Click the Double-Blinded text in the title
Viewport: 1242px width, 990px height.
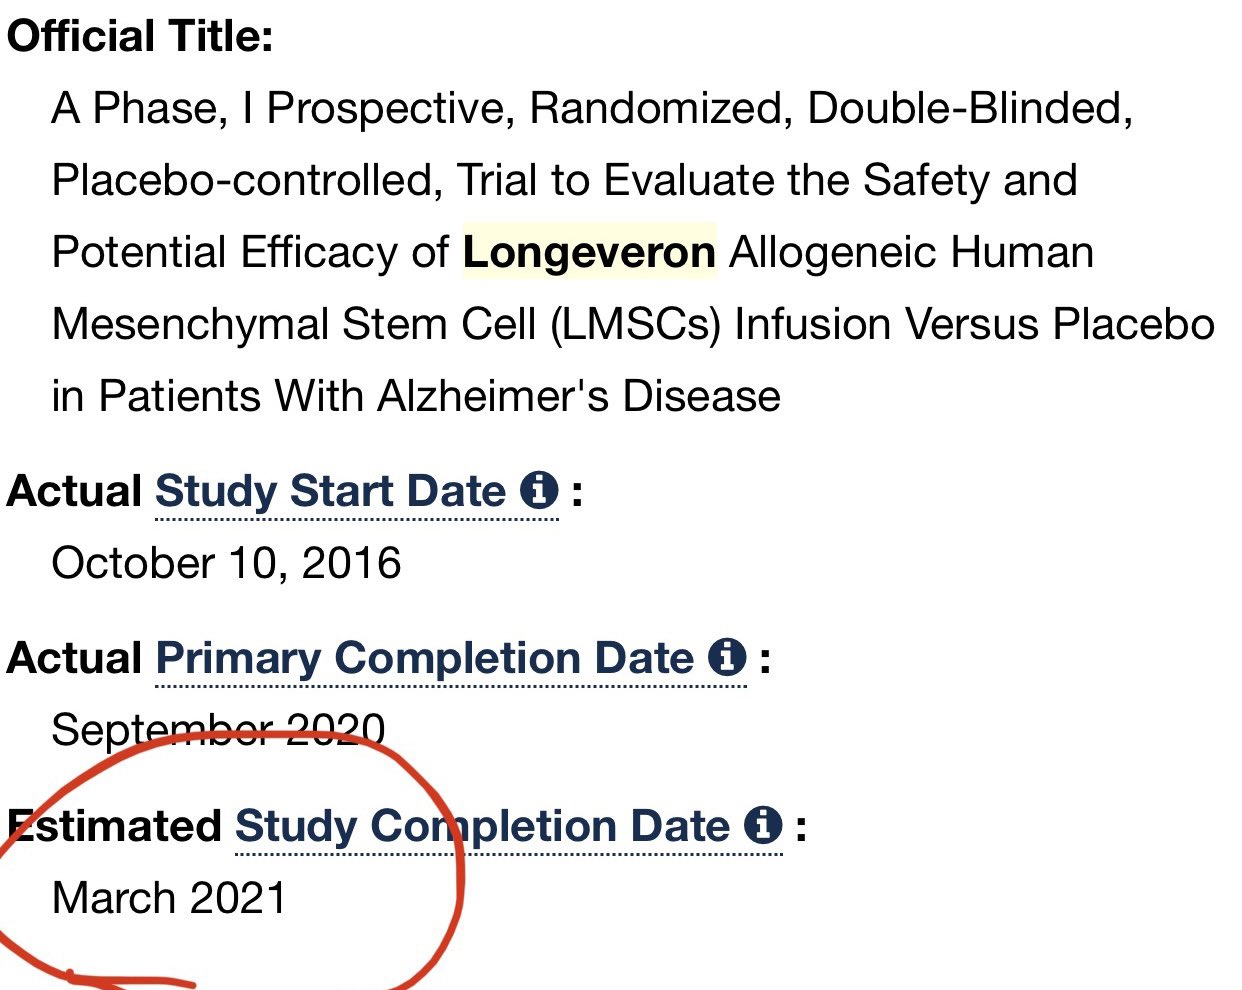click(x=970, y=108)
